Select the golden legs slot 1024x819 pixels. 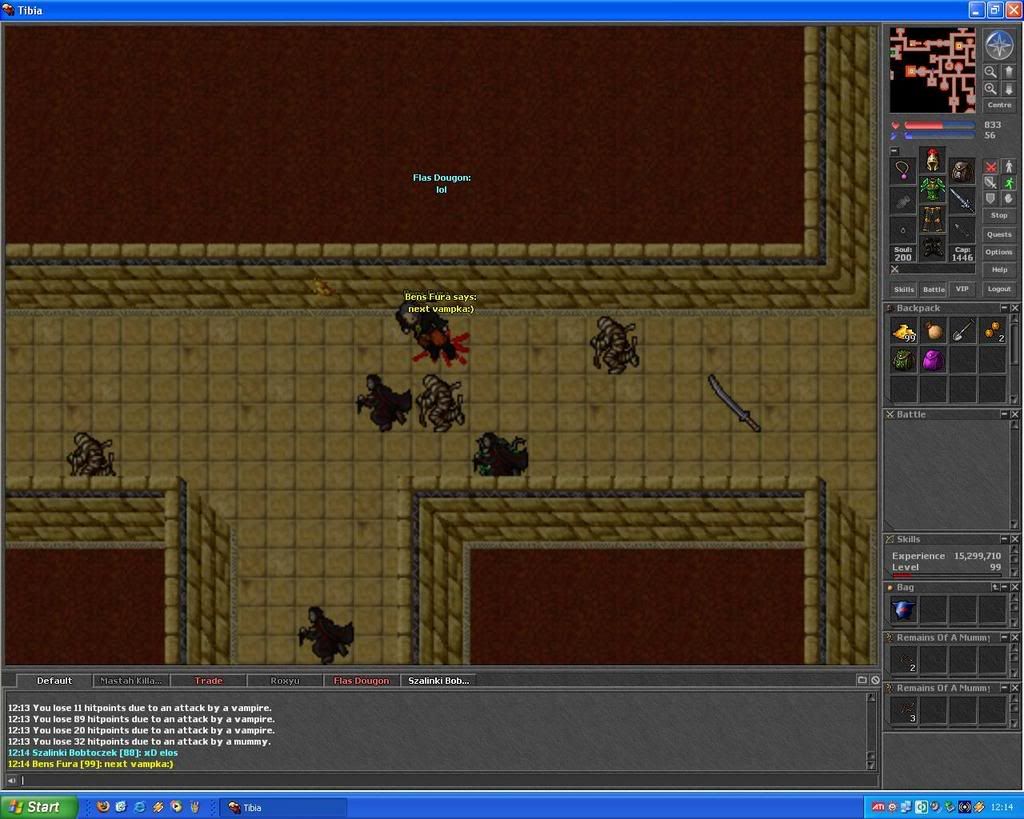click(933, 219)
